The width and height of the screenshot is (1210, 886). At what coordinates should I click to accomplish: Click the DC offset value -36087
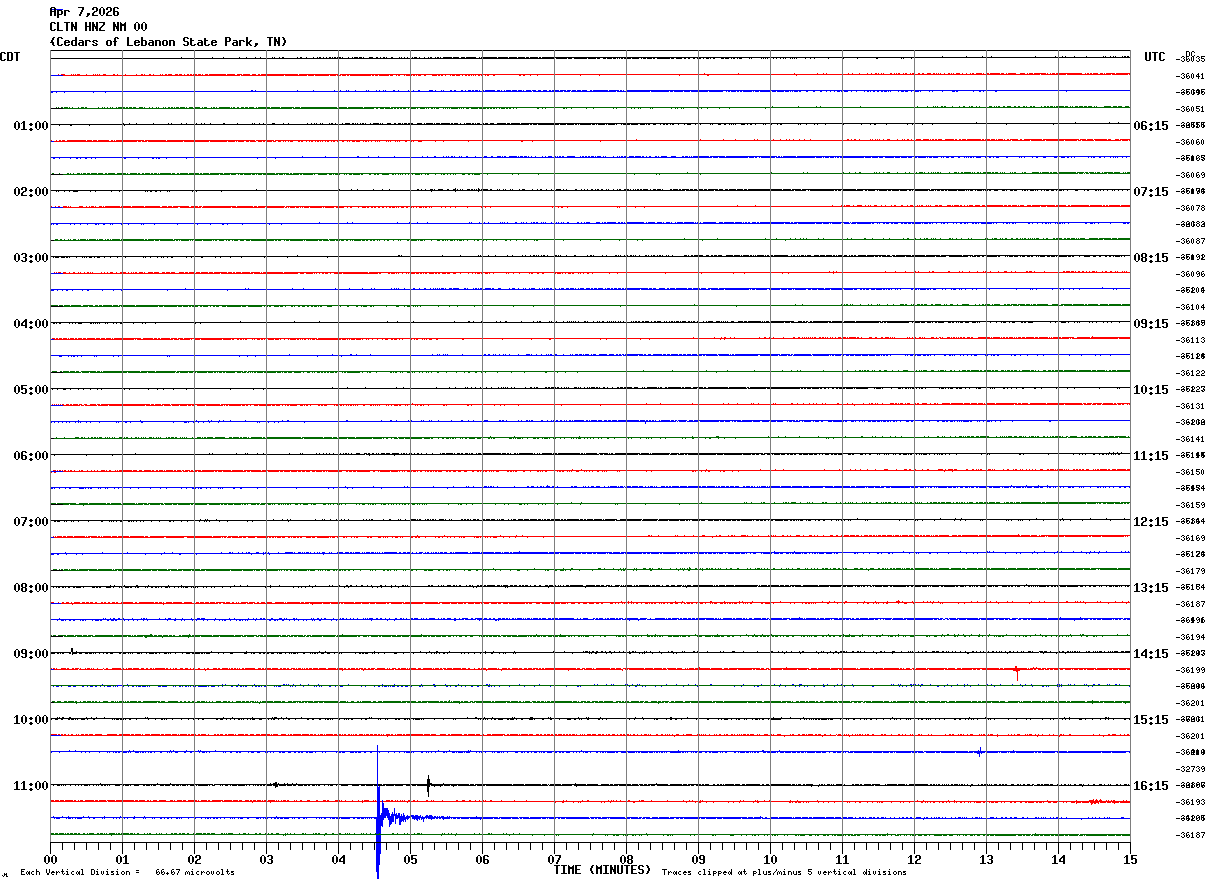click(x=1191, y=241)
